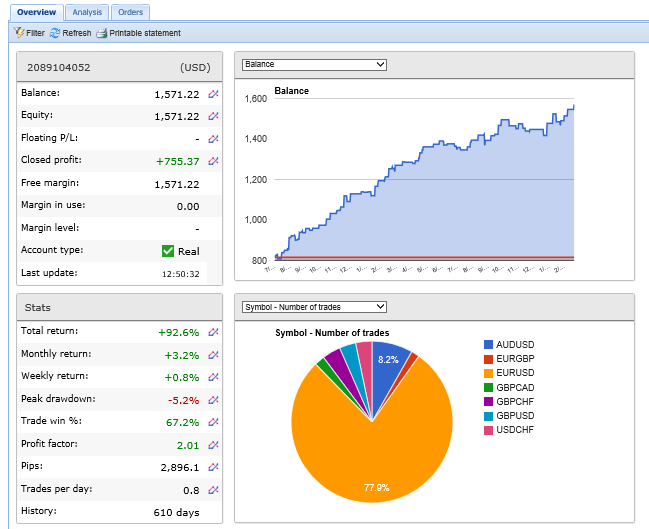Open chart icon next to Peak drawdown
Screen dimensions: 649x529
click(x=213, y=399)
